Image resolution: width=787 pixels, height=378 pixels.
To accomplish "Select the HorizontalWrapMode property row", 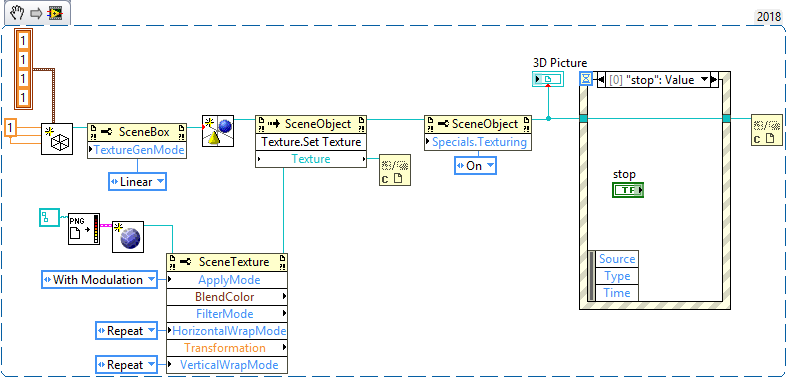I will pyautogui.click(x=227, y=331).
